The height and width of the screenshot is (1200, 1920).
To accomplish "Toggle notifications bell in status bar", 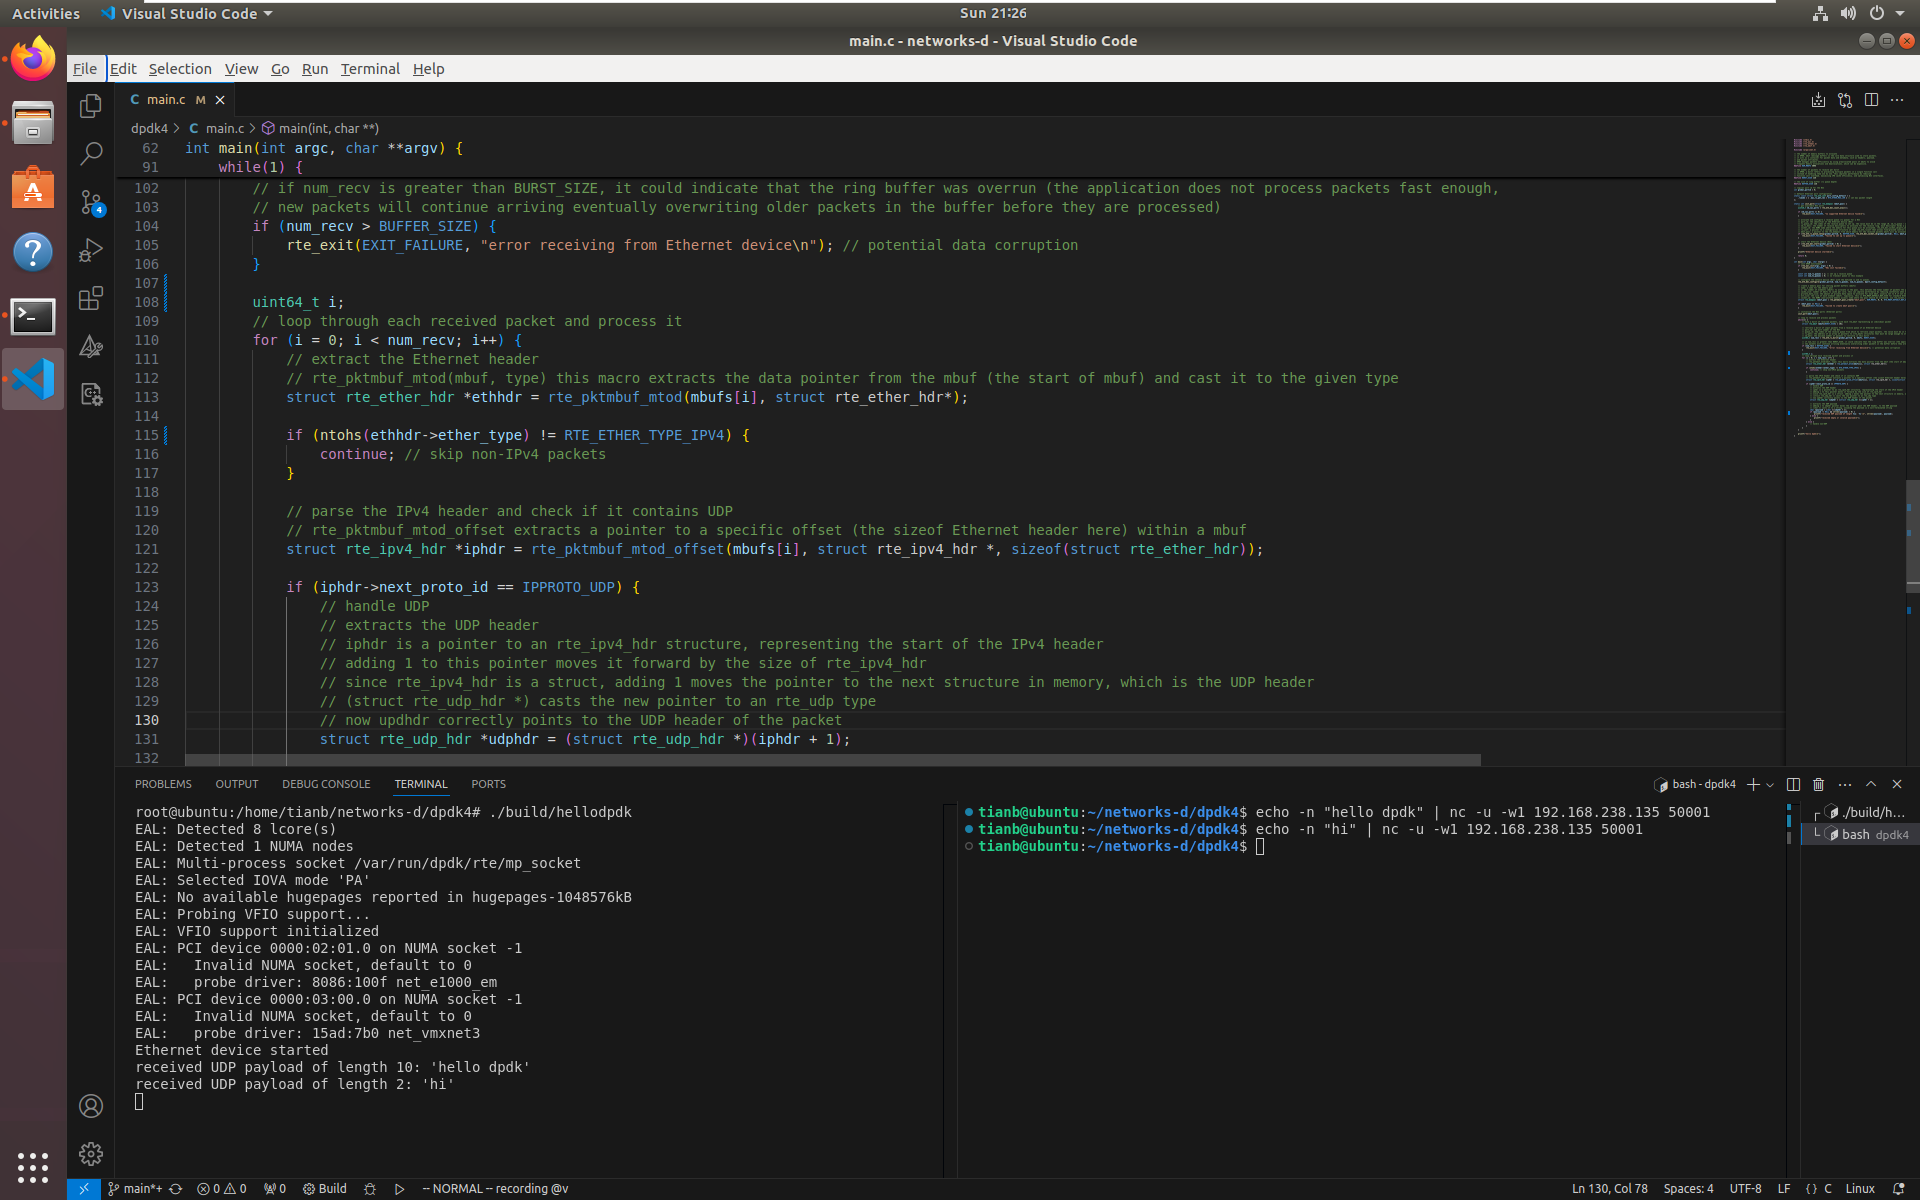I will click(1898, 1189).
